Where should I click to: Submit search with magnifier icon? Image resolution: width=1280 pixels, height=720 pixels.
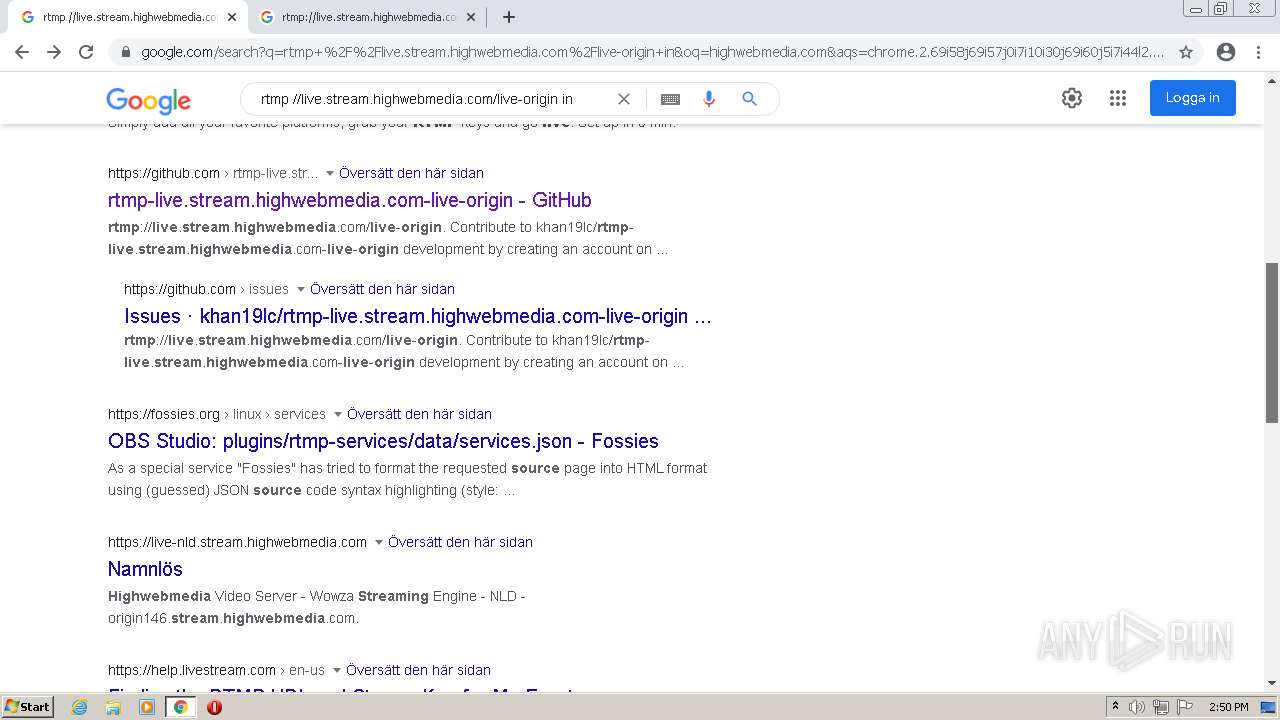pos(749,99)
